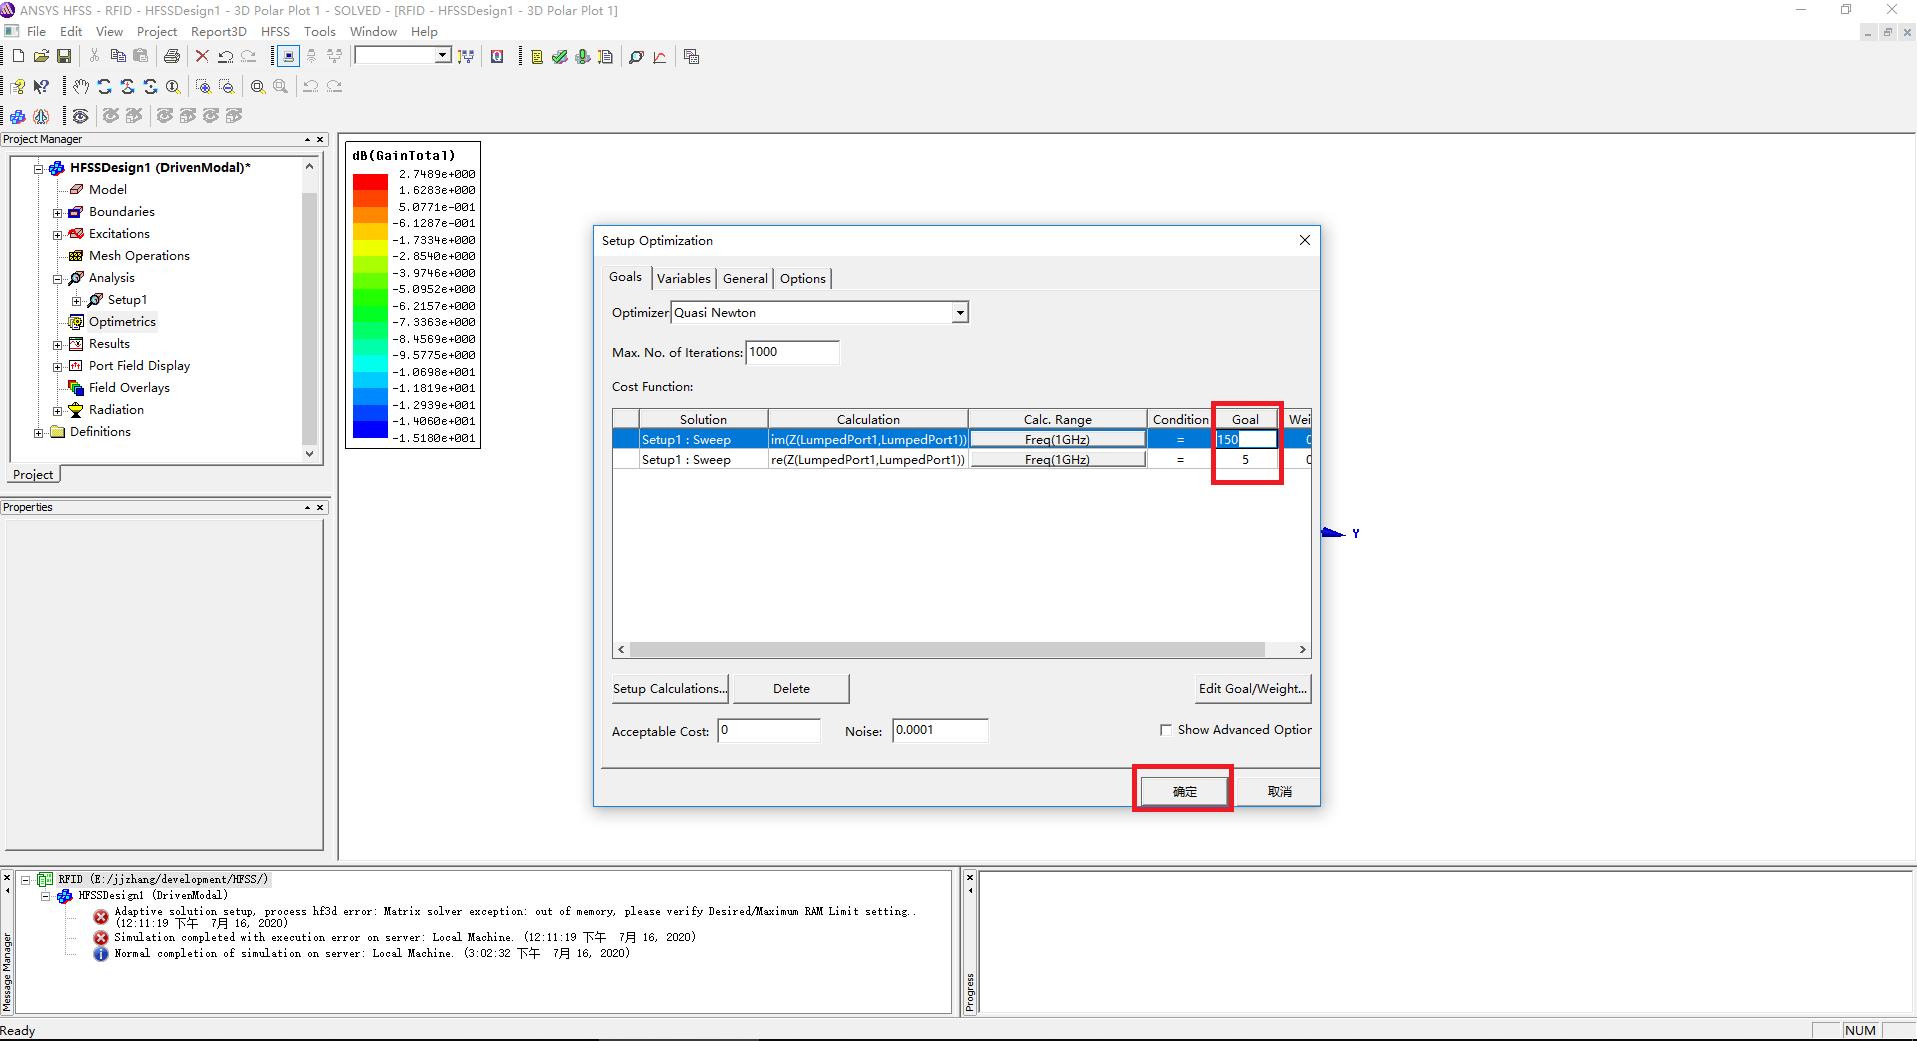Enable the Show Advanced Option checkbox
Viewport: 1917px width, 1041px height.
point(1166,730)
